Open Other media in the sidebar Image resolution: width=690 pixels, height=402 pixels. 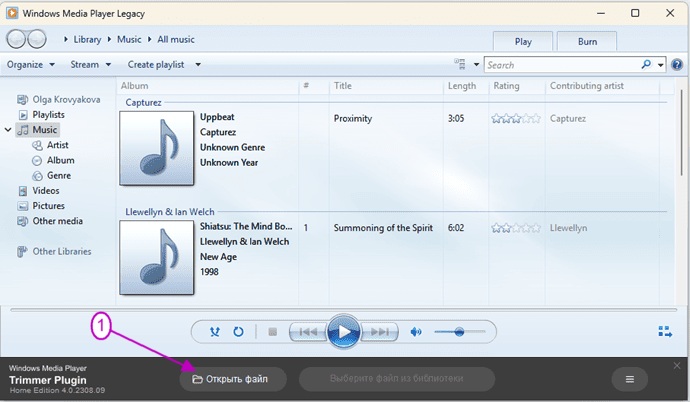(50, 221)
